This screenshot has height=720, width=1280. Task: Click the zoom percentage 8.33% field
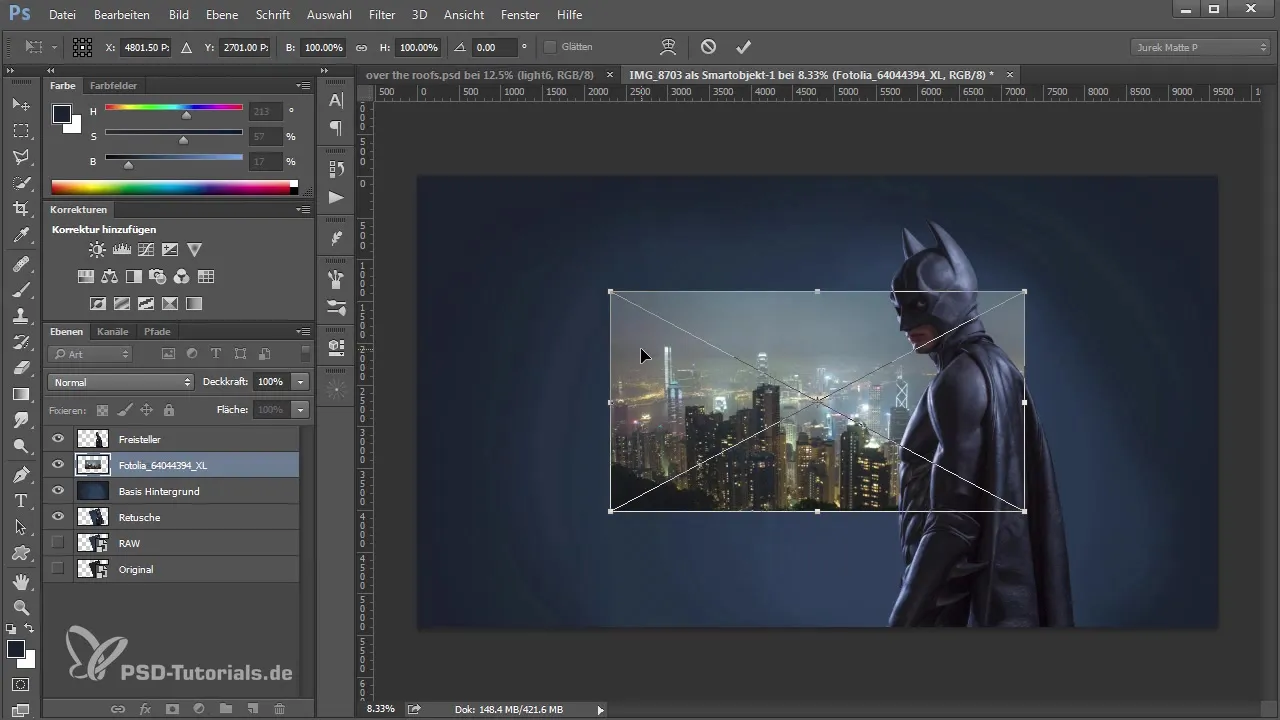380,709
